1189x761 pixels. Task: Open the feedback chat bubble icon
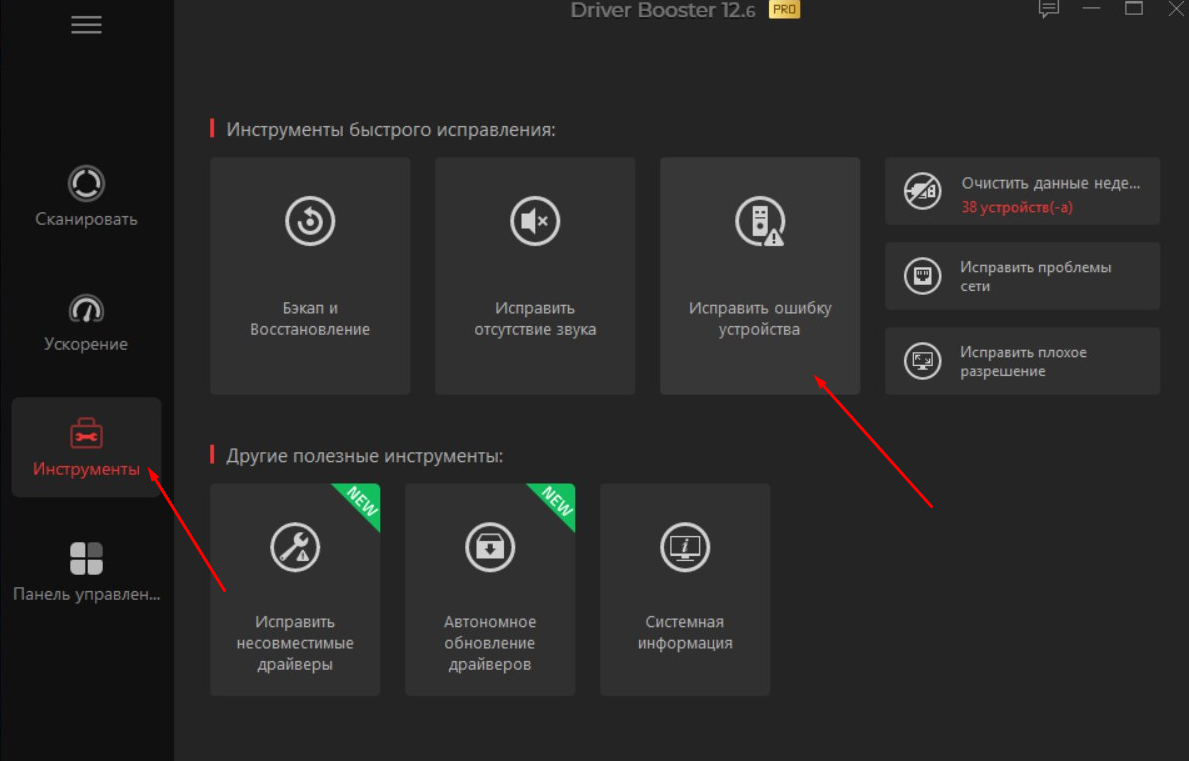(1049, 9)
